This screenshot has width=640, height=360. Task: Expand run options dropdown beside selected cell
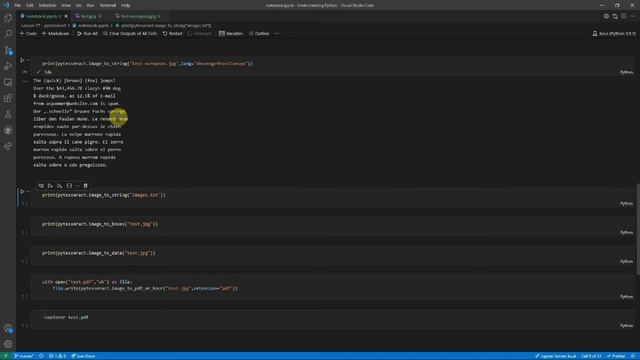click(28, 191)
